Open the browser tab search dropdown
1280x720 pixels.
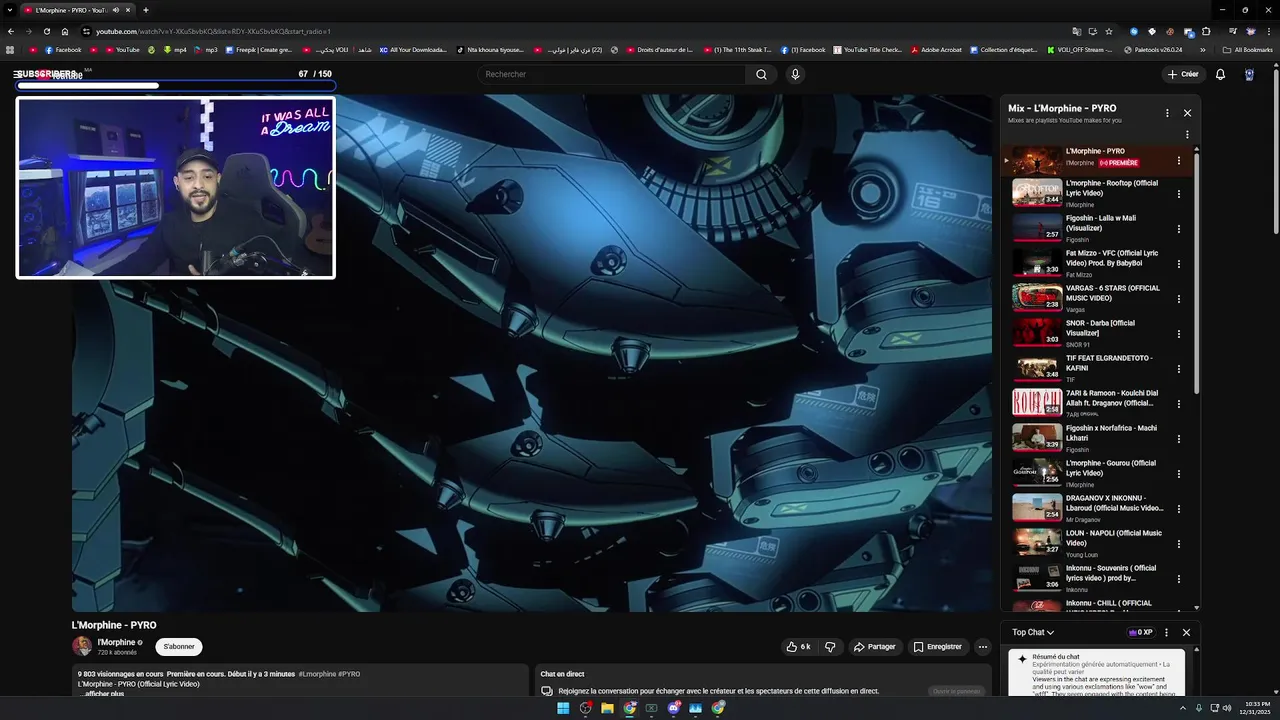pyautogui.click(x=11, y=10)
